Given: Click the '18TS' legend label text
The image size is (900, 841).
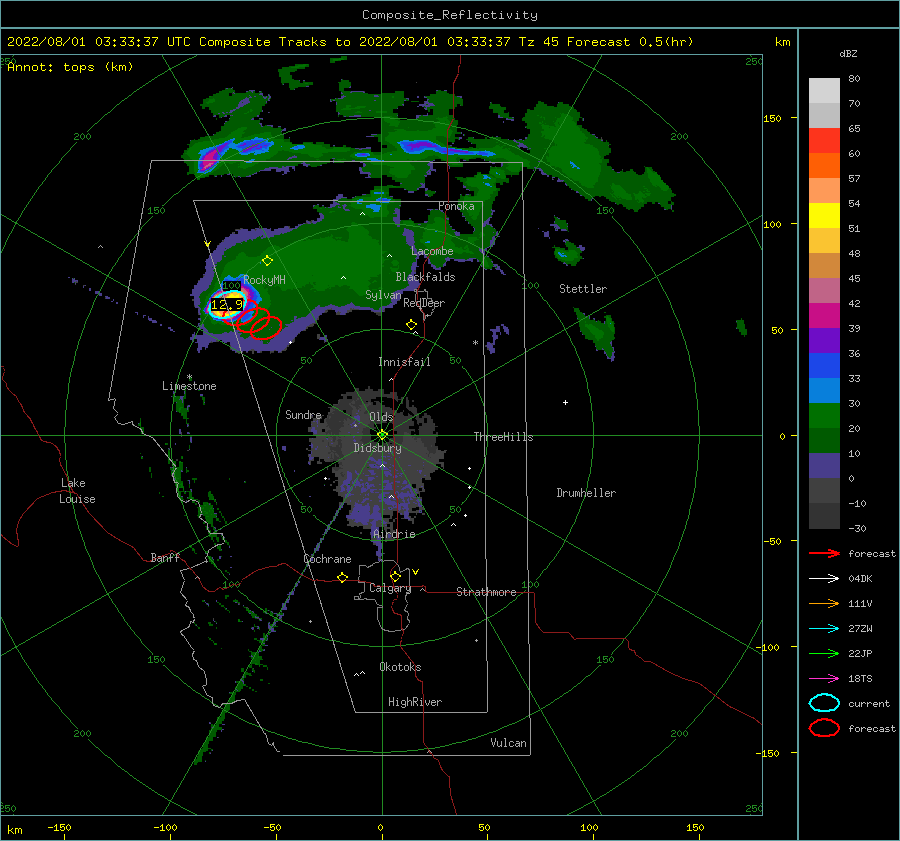Looking at the screenshot, I should (860, 679).
